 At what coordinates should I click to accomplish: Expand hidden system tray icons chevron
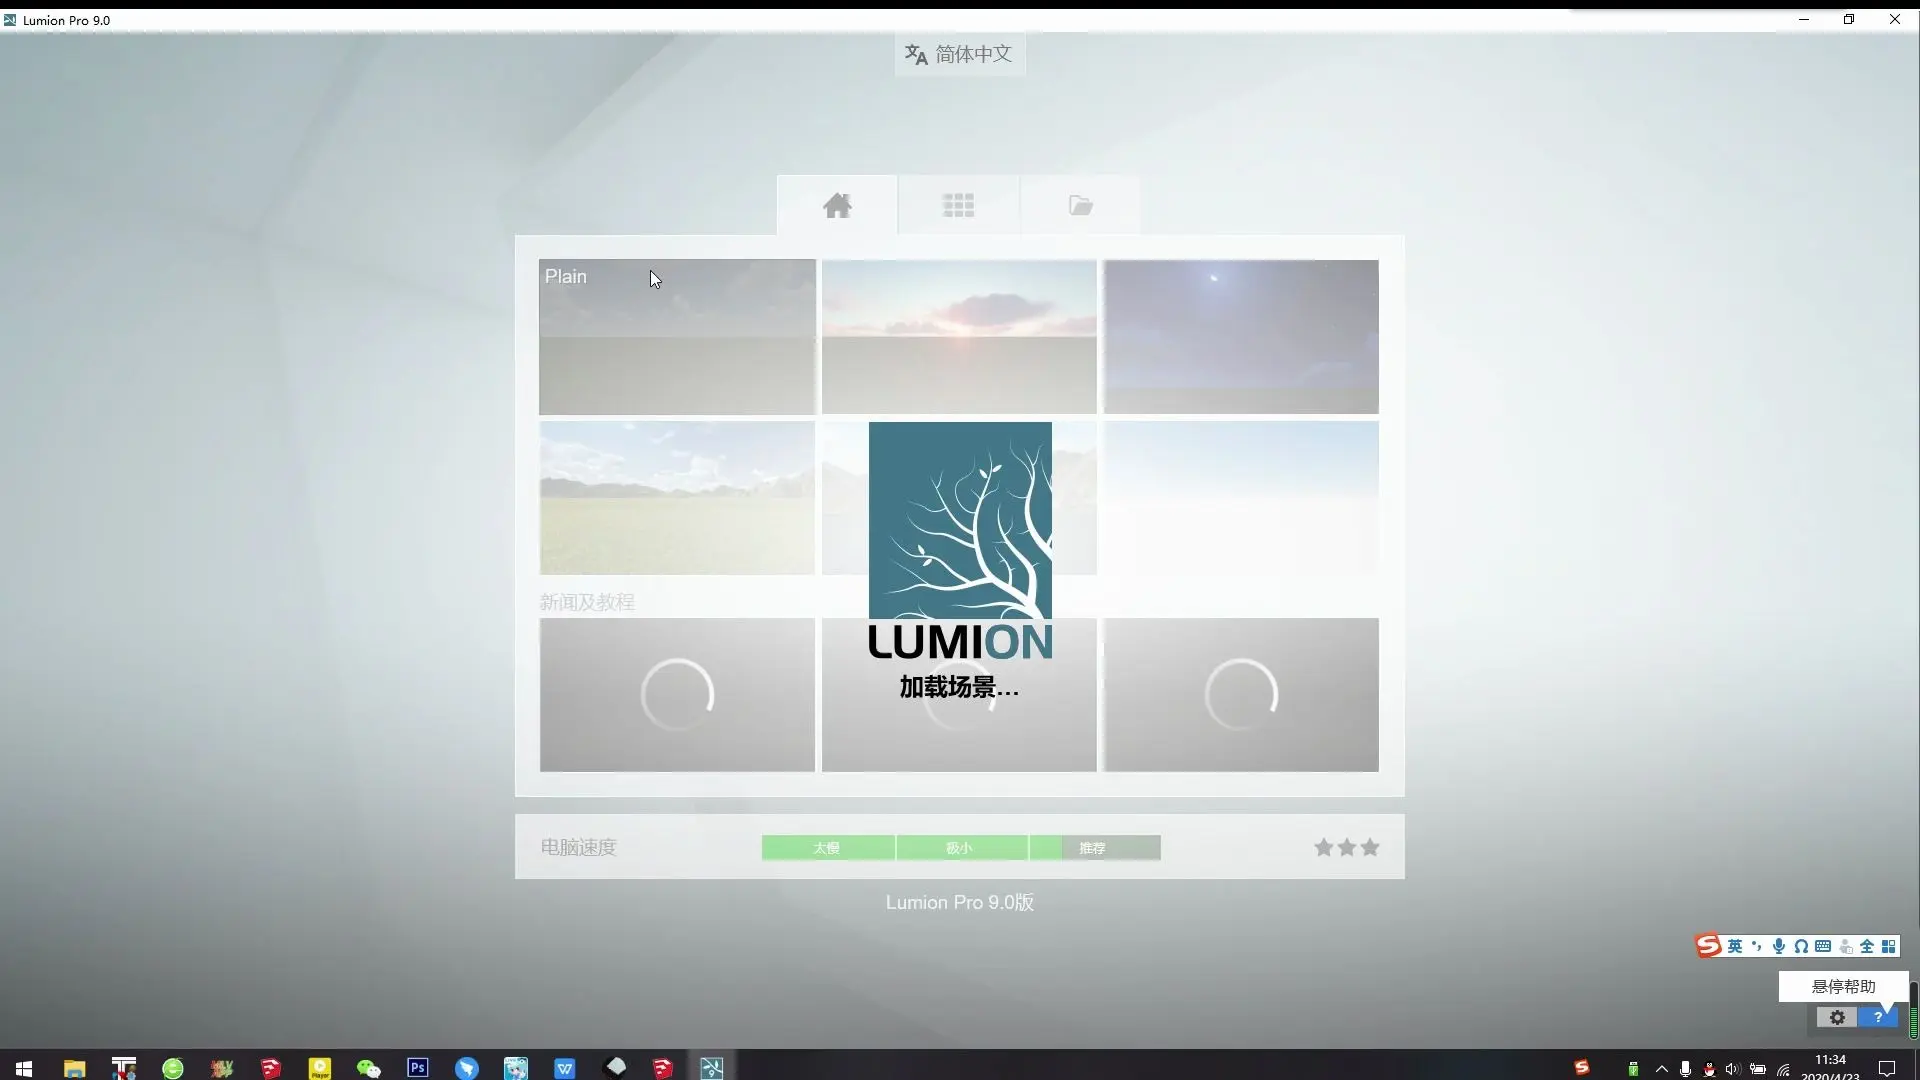point(1661,1069)
